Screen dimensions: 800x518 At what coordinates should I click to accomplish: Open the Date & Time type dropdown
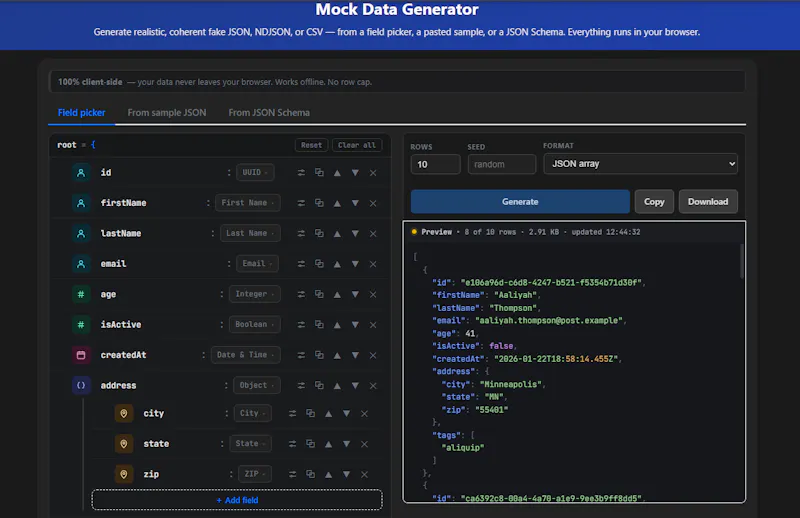tap(245, 355)
